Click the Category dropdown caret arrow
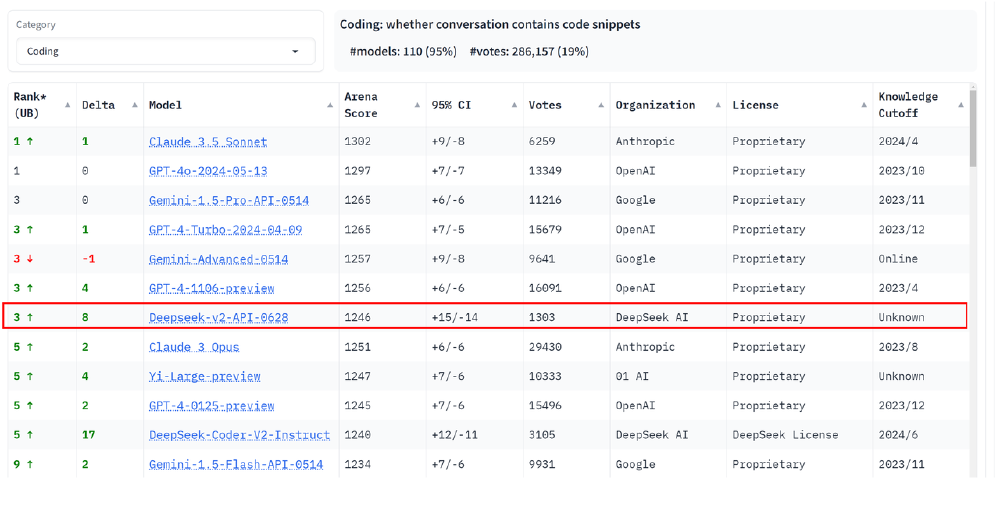This screenshot has width=1000, height=507. coord(295,51)
